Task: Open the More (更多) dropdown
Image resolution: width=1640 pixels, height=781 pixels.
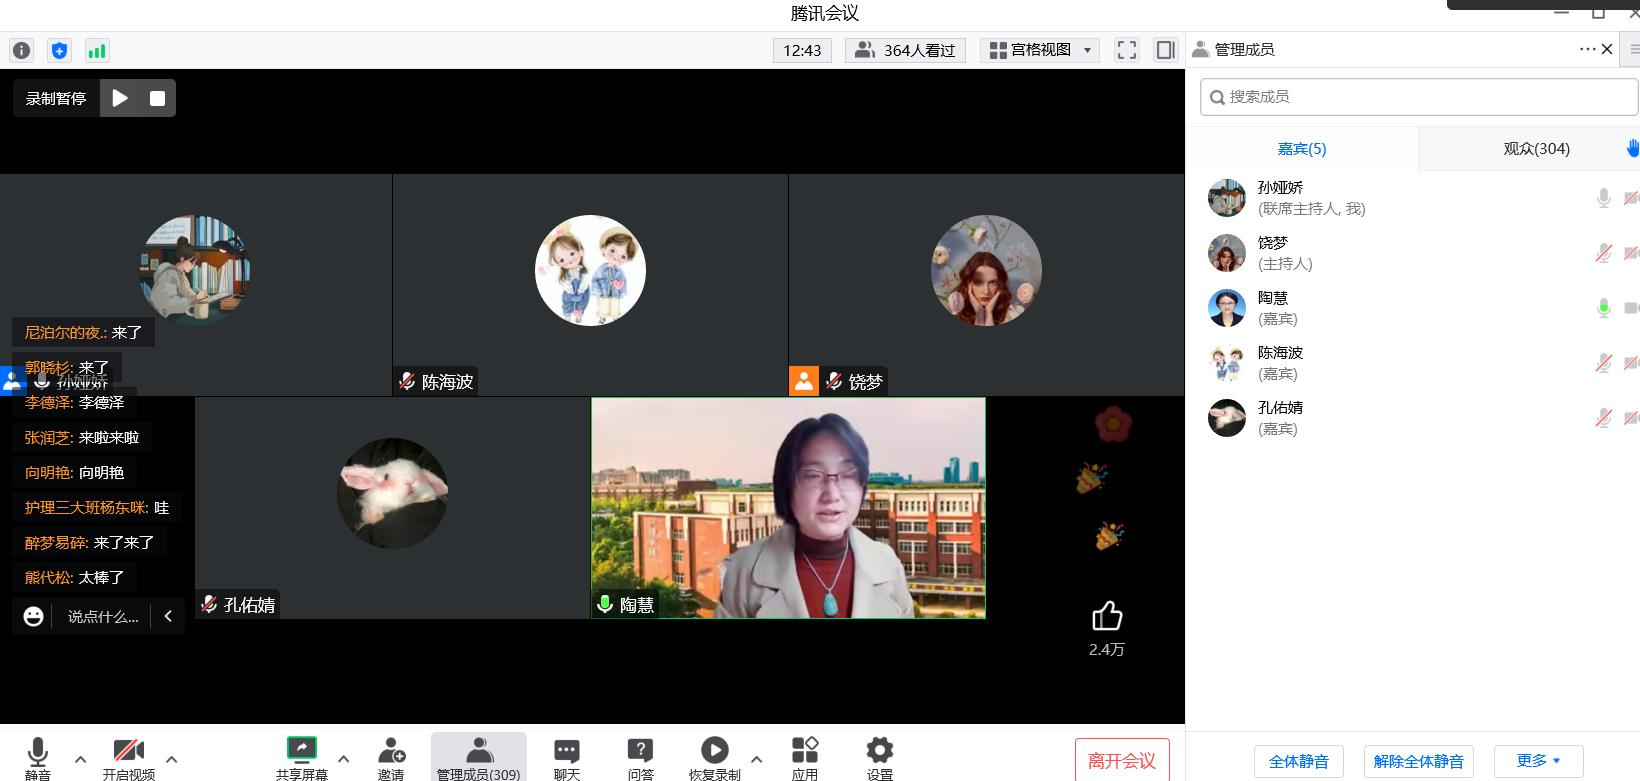Action: (1537, 761)
